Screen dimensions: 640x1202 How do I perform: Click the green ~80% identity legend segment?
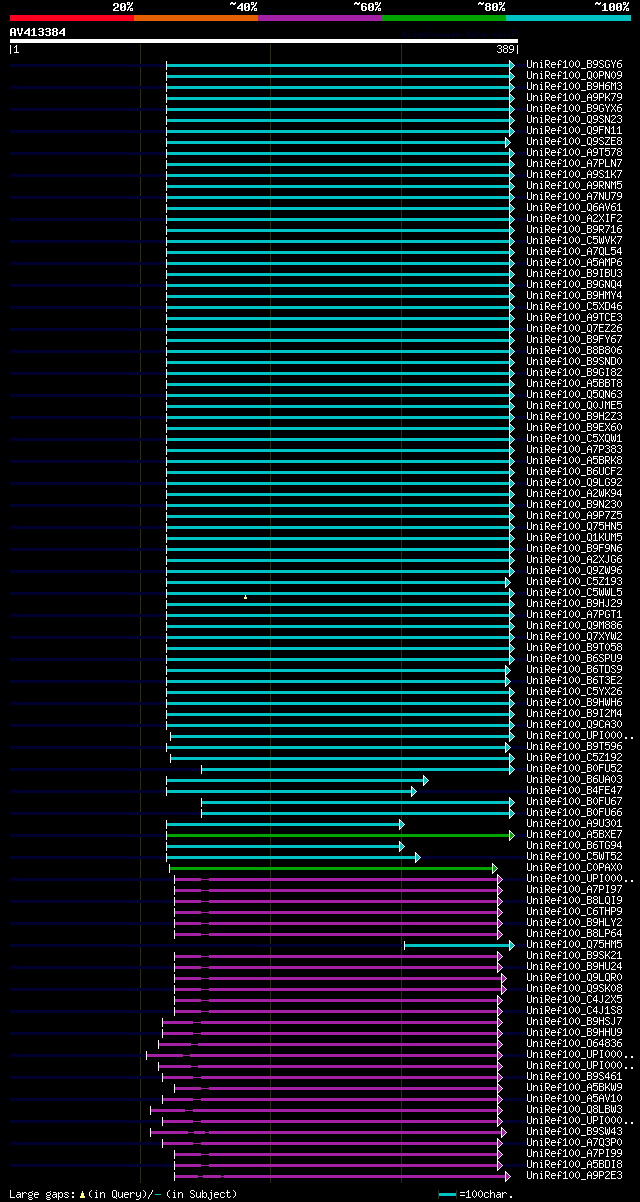click(444, 17)
